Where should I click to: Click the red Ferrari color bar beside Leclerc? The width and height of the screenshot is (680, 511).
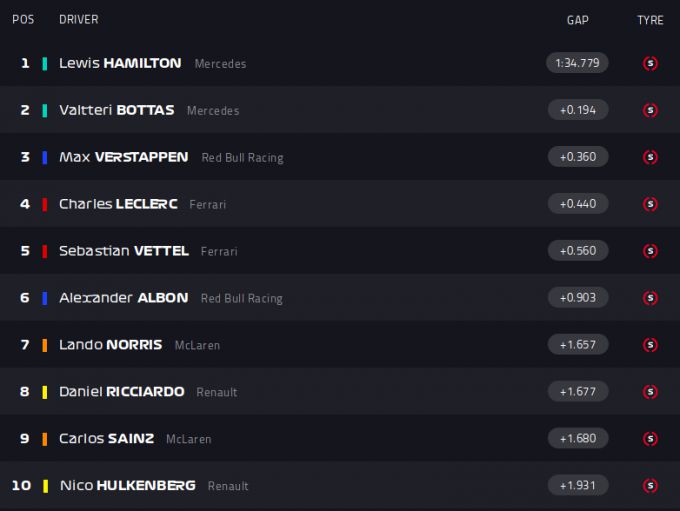45,204
